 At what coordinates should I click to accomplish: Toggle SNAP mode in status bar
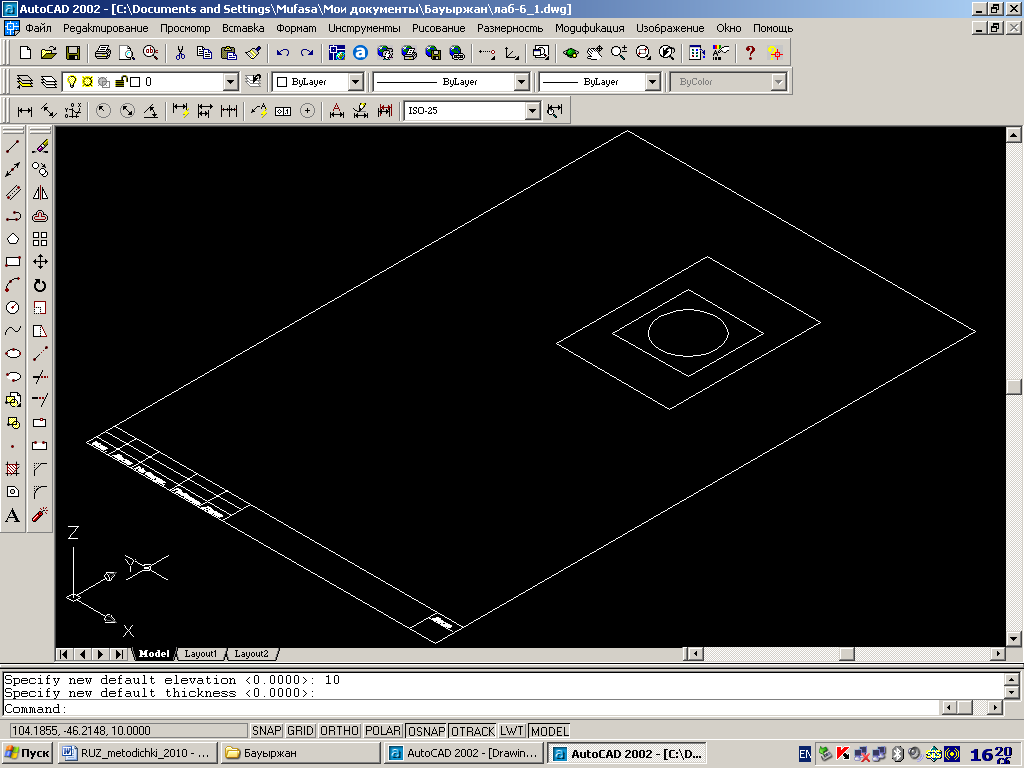point(266,731)
